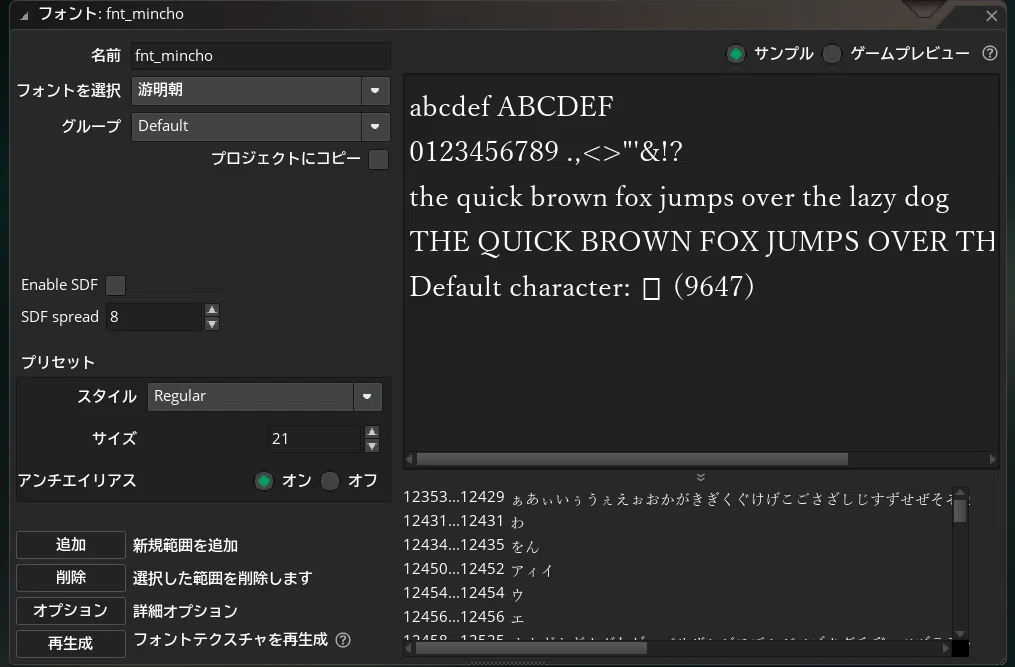Click the sample preview horizontal scrollbar
This screenshot has width=1015, height=667.
pos(632,459)
